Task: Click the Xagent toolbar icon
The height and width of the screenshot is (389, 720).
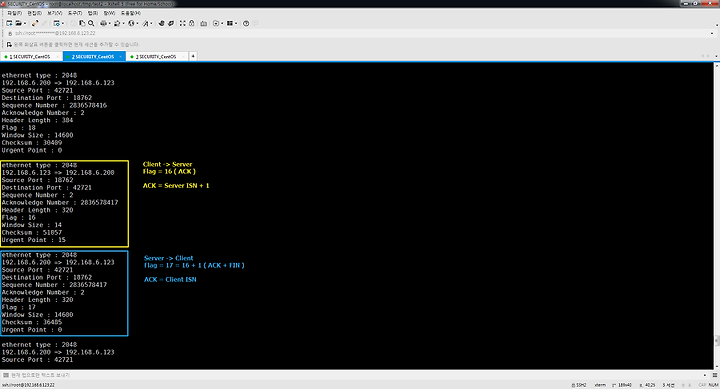Action: coord(171,23)
